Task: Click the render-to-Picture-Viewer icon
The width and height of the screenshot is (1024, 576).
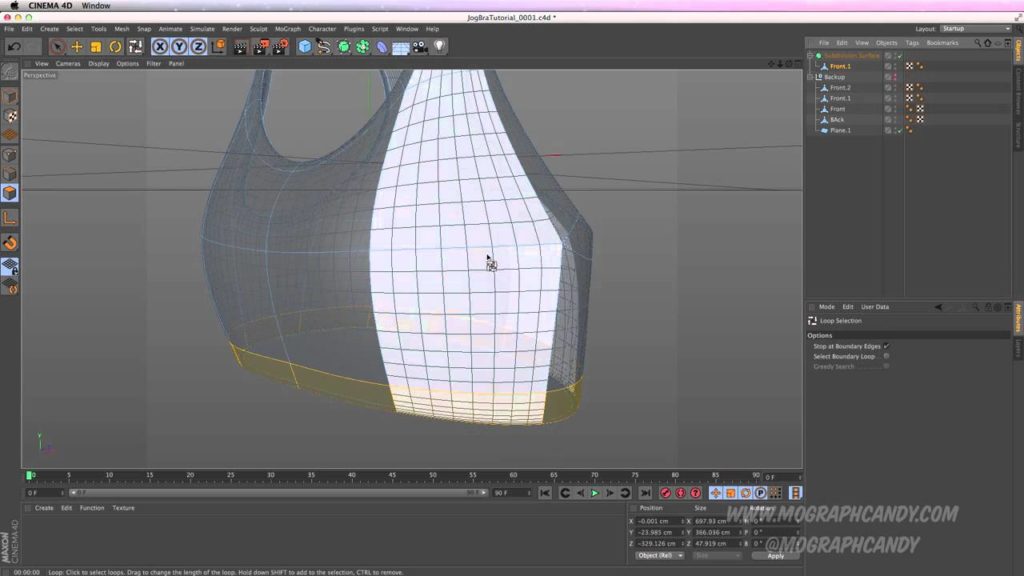Action: click(259, 44)
